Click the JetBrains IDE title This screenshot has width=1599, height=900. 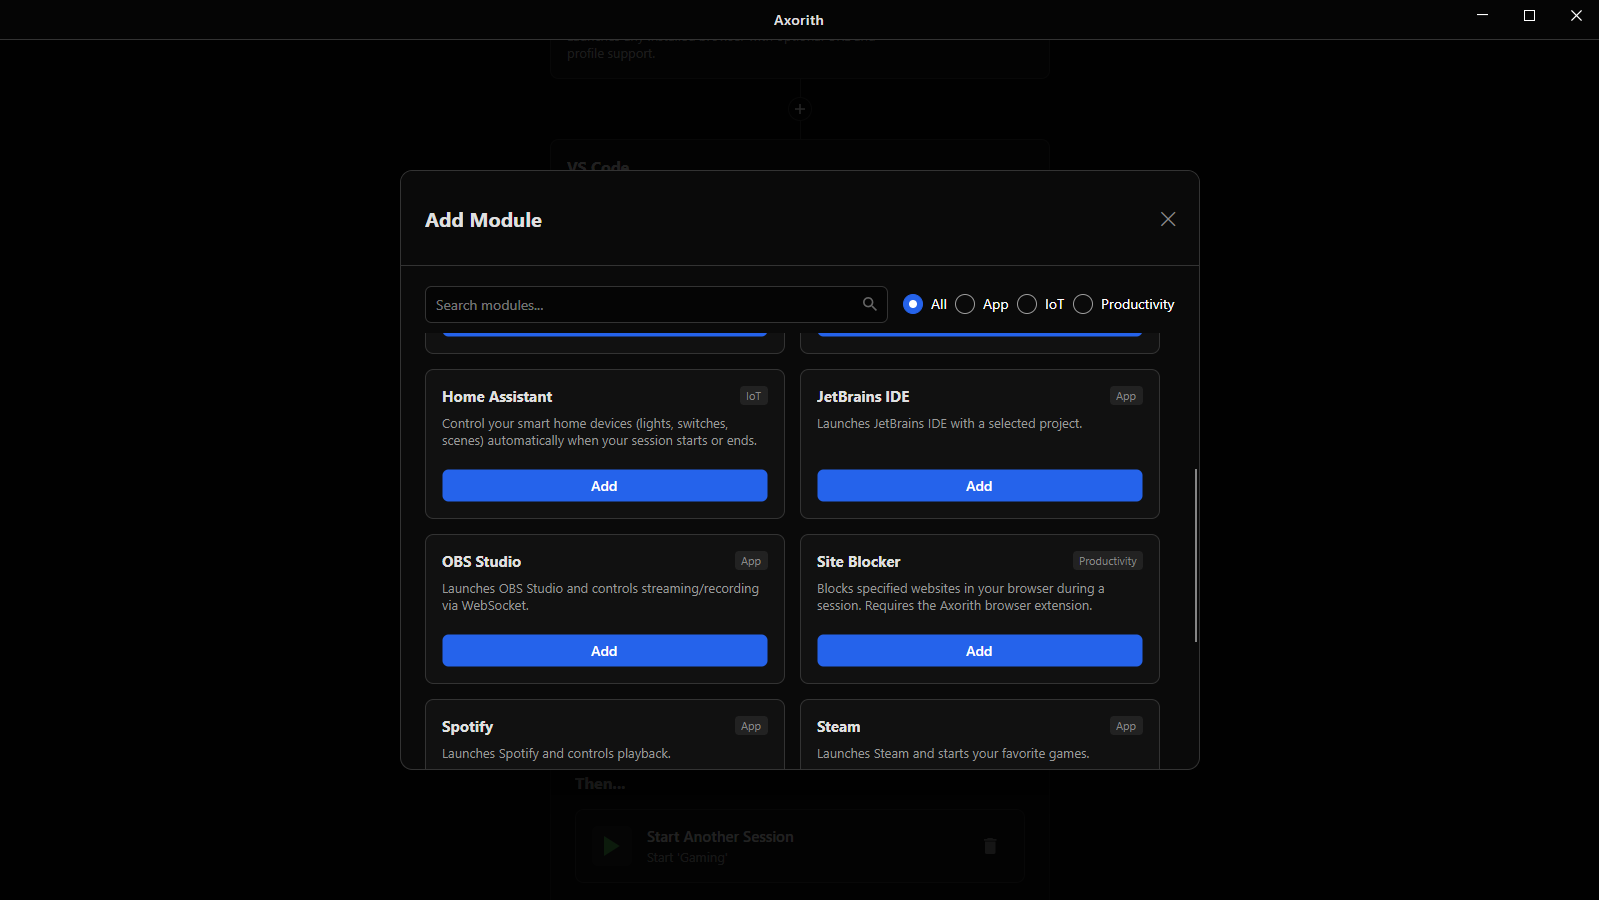[x=863, y=397]
